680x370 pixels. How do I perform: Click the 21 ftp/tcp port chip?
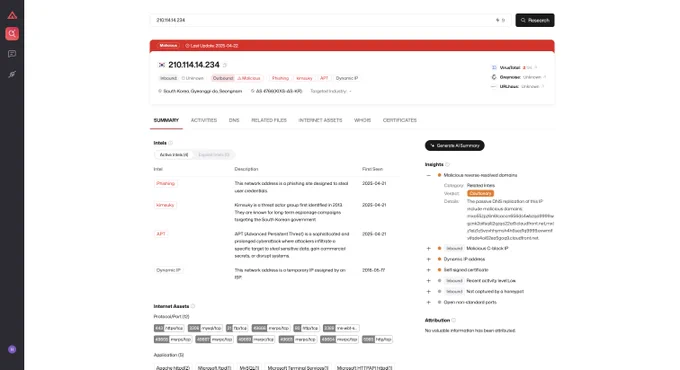click(237, 328)
